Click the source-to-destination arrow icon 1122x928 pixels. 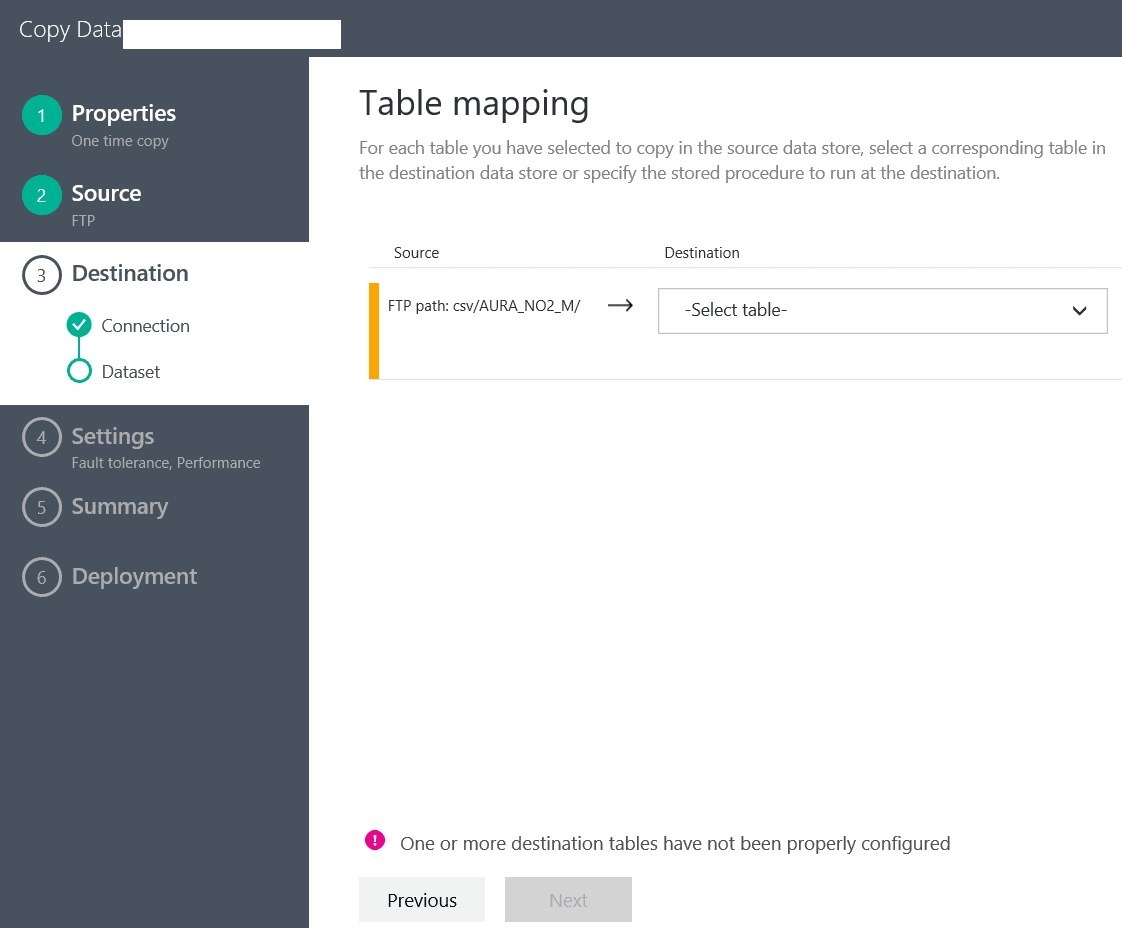(x=620, y=306)
